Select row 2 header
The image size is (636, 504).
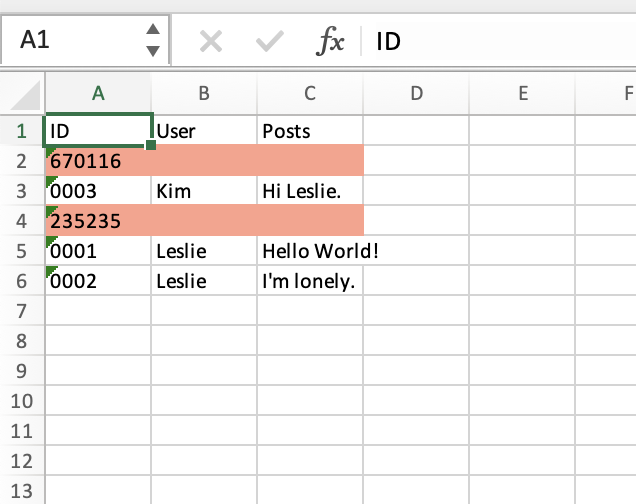(x=21, y=161)
